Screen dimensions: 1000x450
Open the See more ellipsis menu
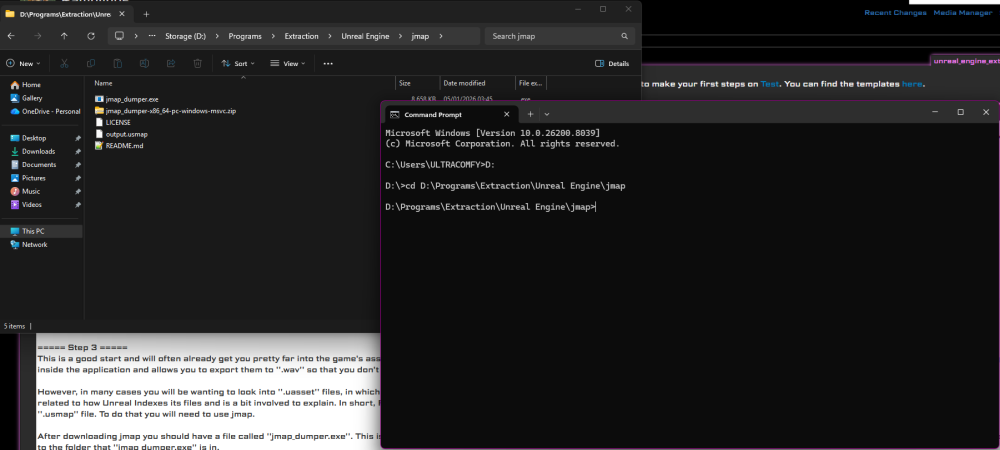pyautogui.click(x=327, y=63)
